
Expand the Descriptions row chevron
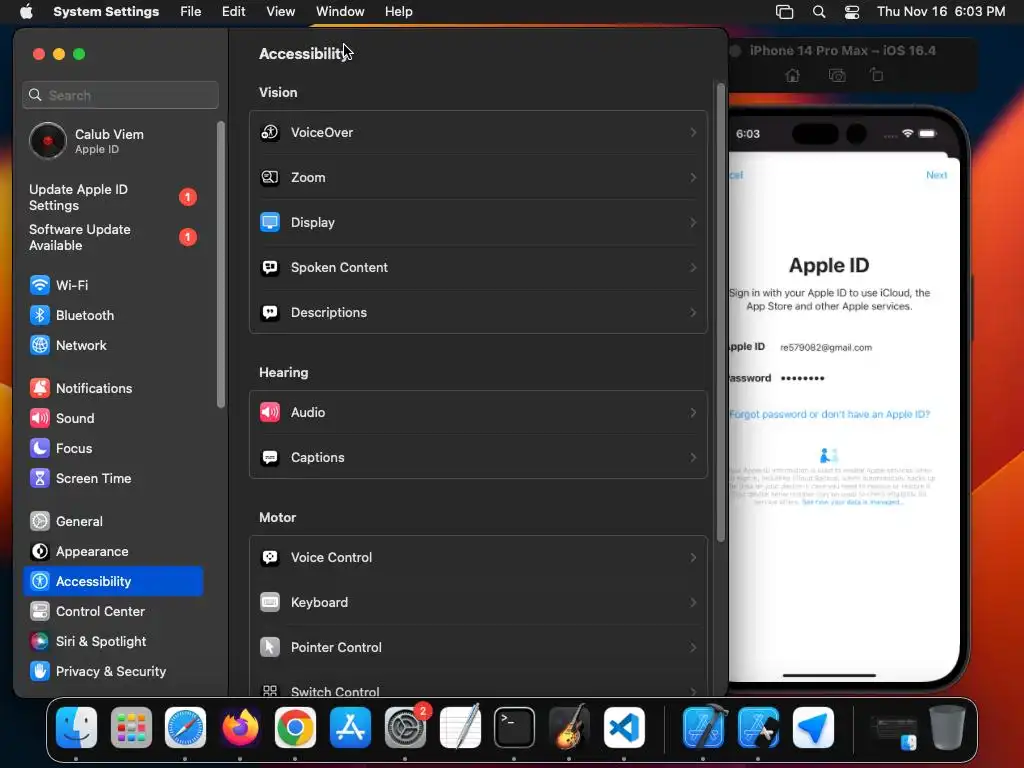693,313
